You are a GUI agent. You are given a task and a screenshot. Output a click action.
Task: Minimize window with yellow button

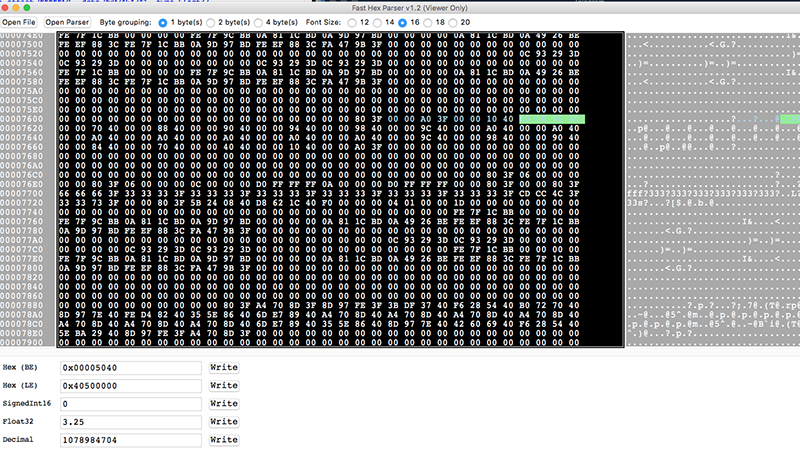(16, 8)
